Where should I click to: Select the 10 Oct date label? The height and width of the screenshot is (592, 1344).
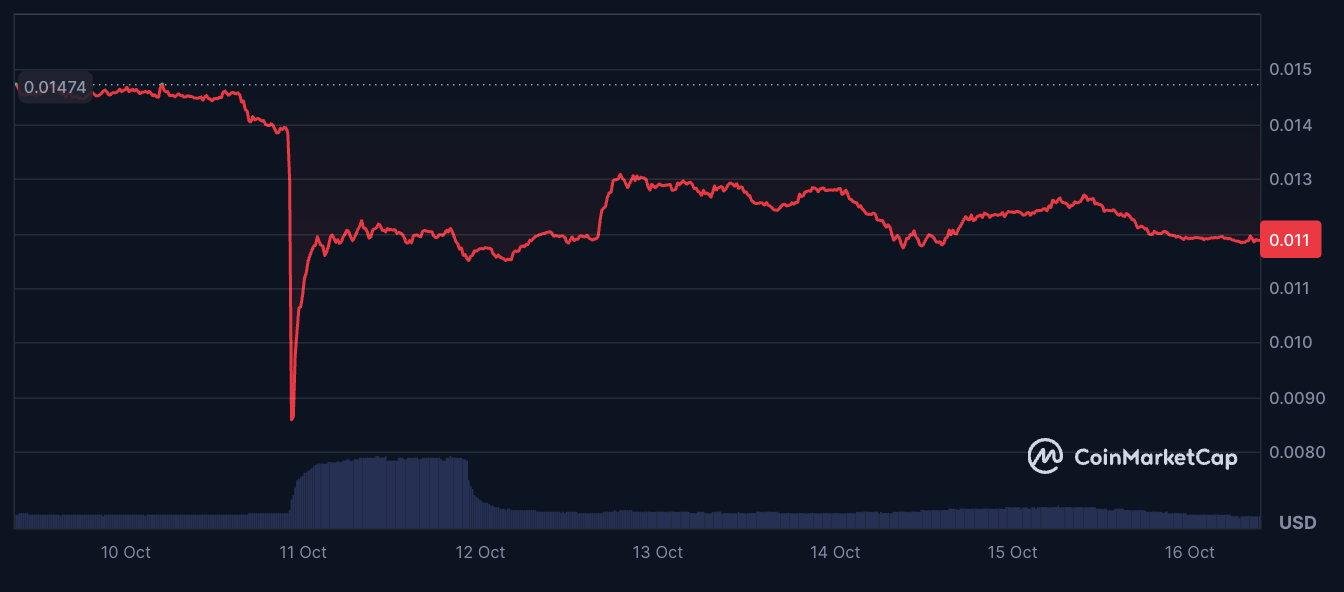coord(125,552)
